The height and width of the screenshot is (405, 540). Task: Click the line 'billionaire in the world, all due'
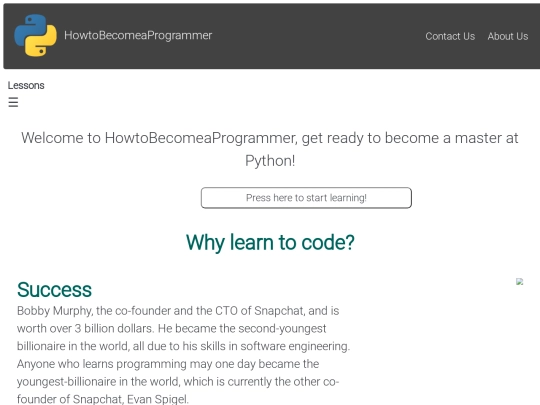click(184, 346)
